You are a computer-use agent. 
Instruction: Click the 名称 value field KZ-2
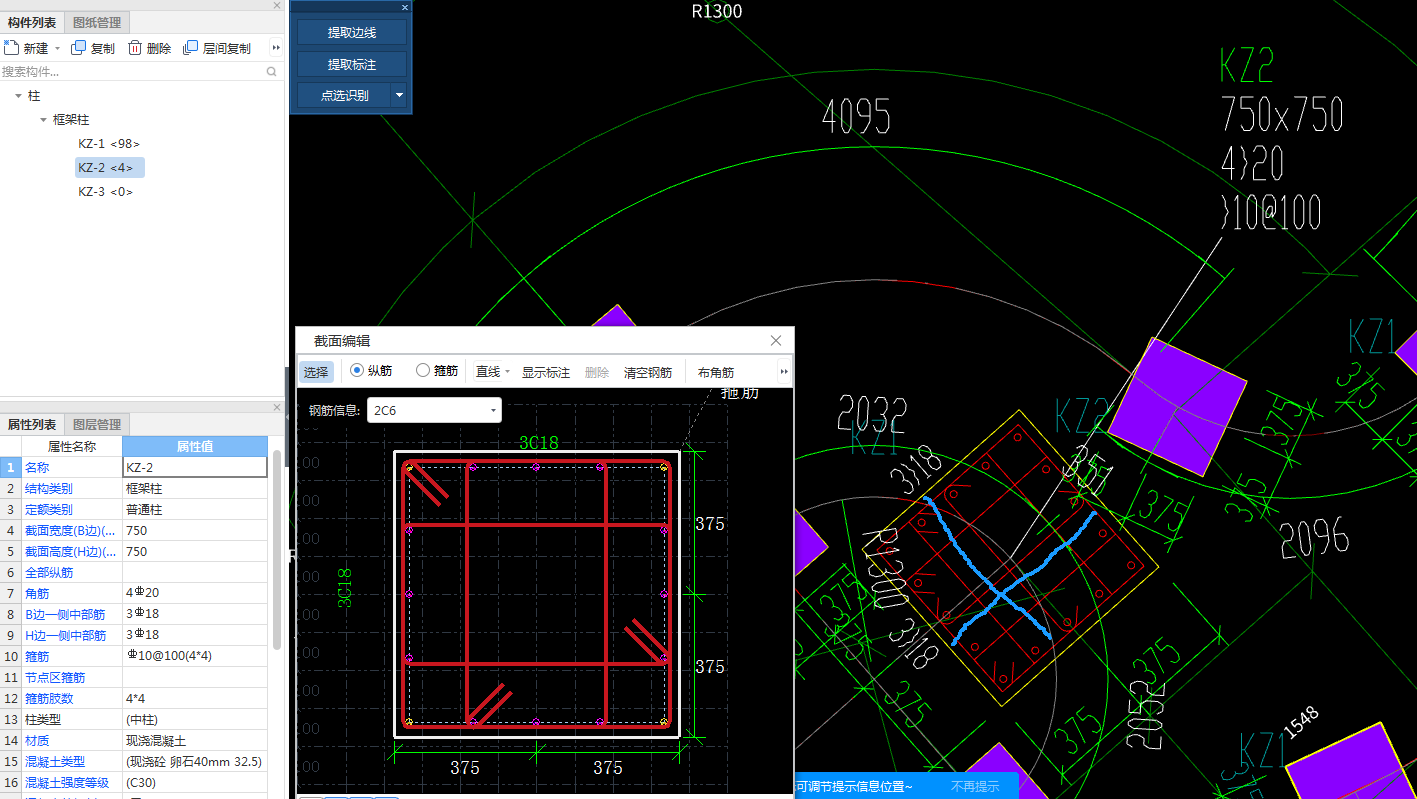[195, 467]
